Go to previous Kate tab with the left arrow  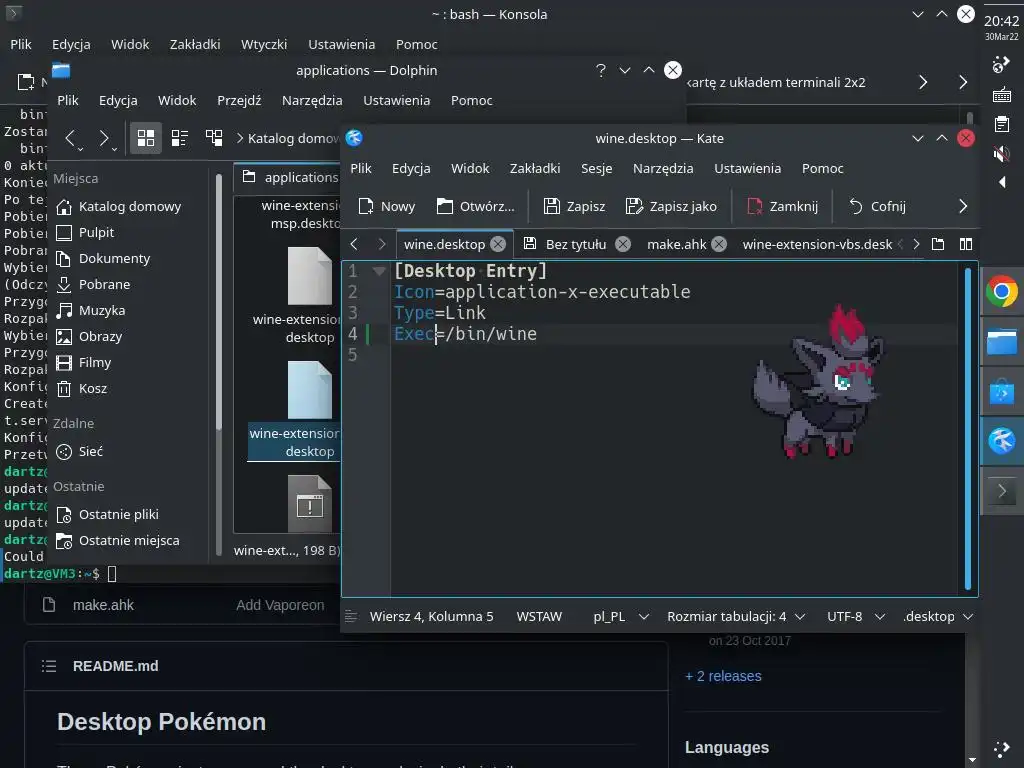pos(354,244)
